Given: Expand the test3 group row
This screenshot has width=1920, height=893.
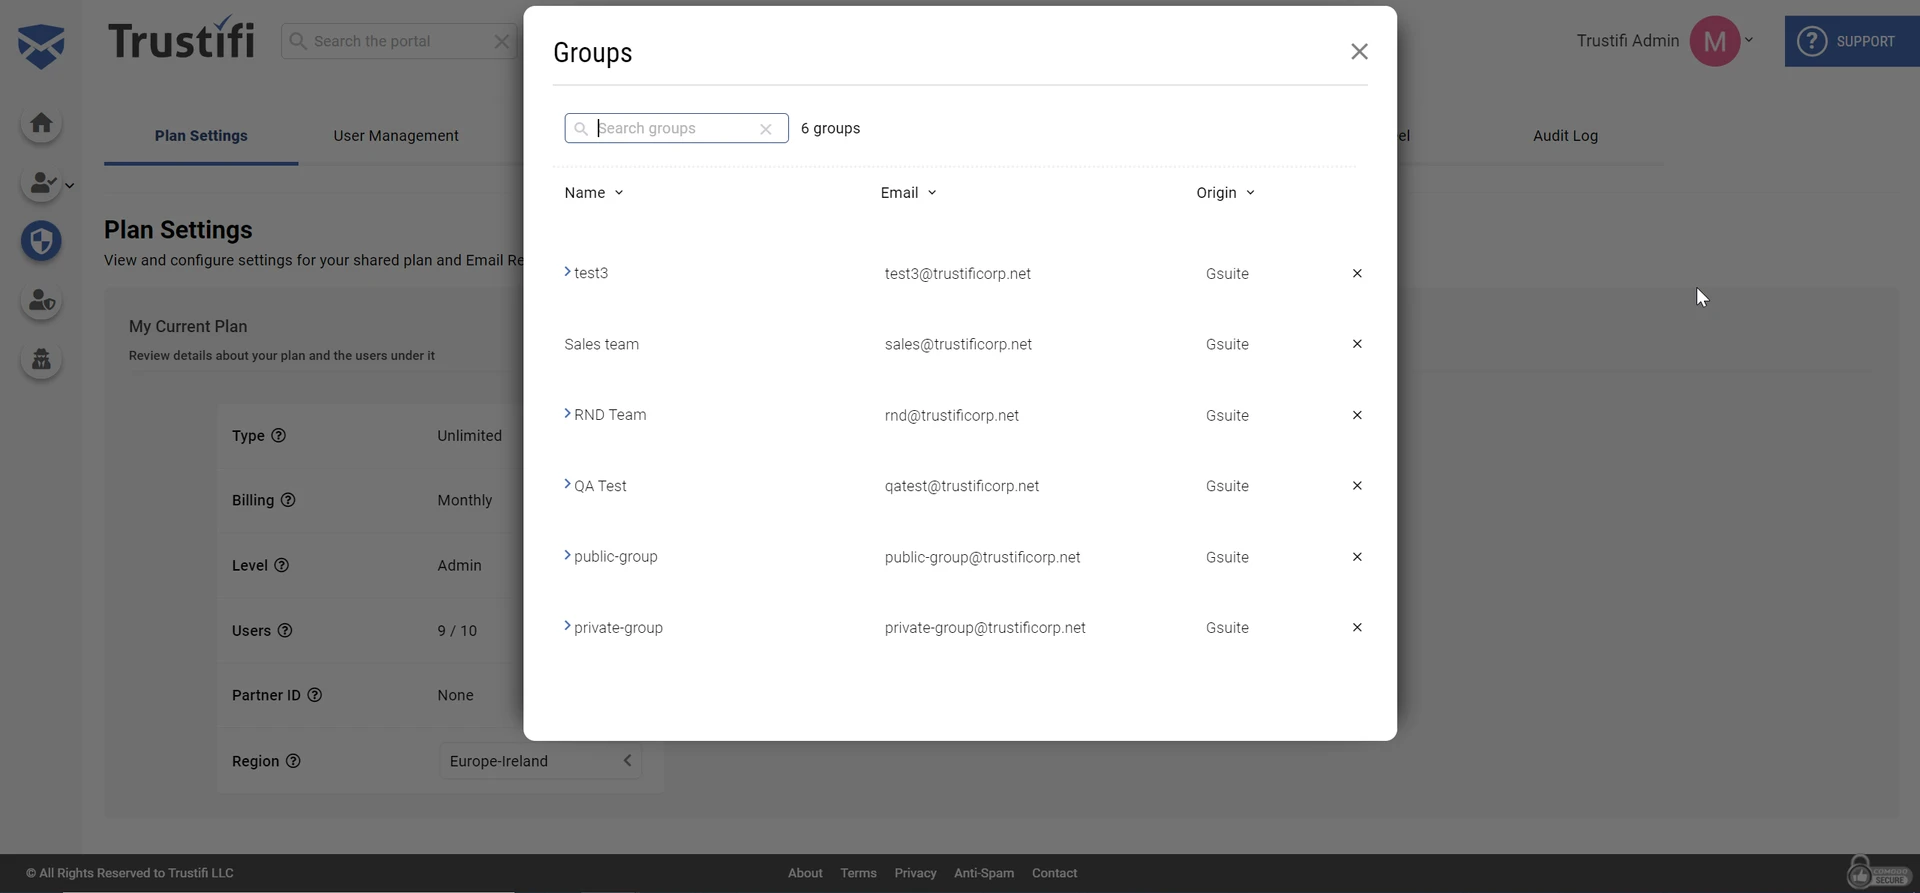Looking at the screenshot, I should pos(567,272).
